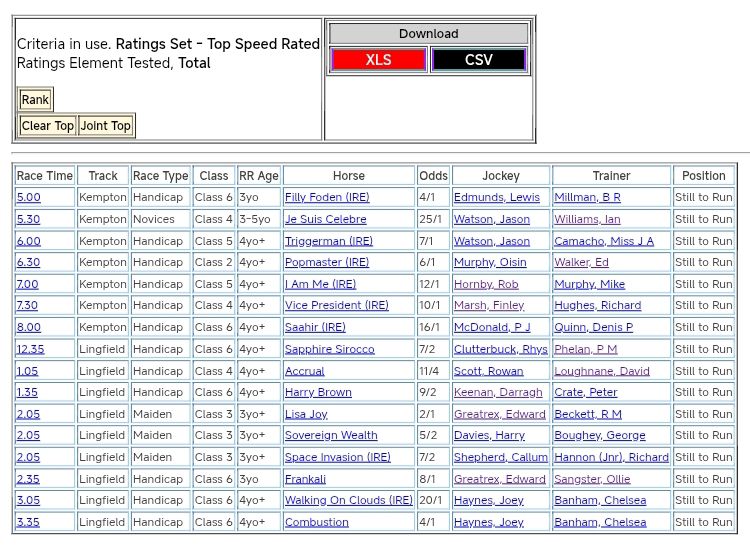Download ratings as CSV file

point(478,60)
